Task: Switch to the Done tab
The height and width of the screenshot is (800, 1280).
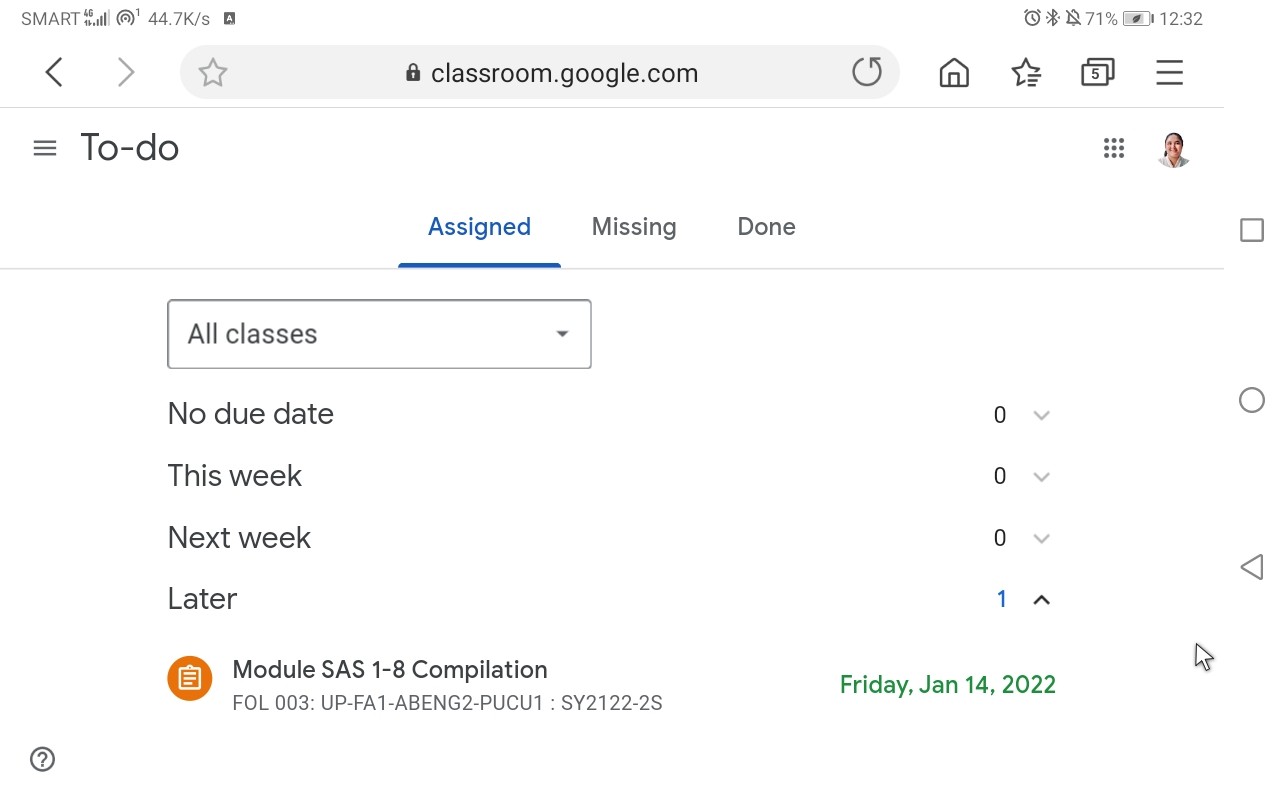Action: tap(766, 227)
